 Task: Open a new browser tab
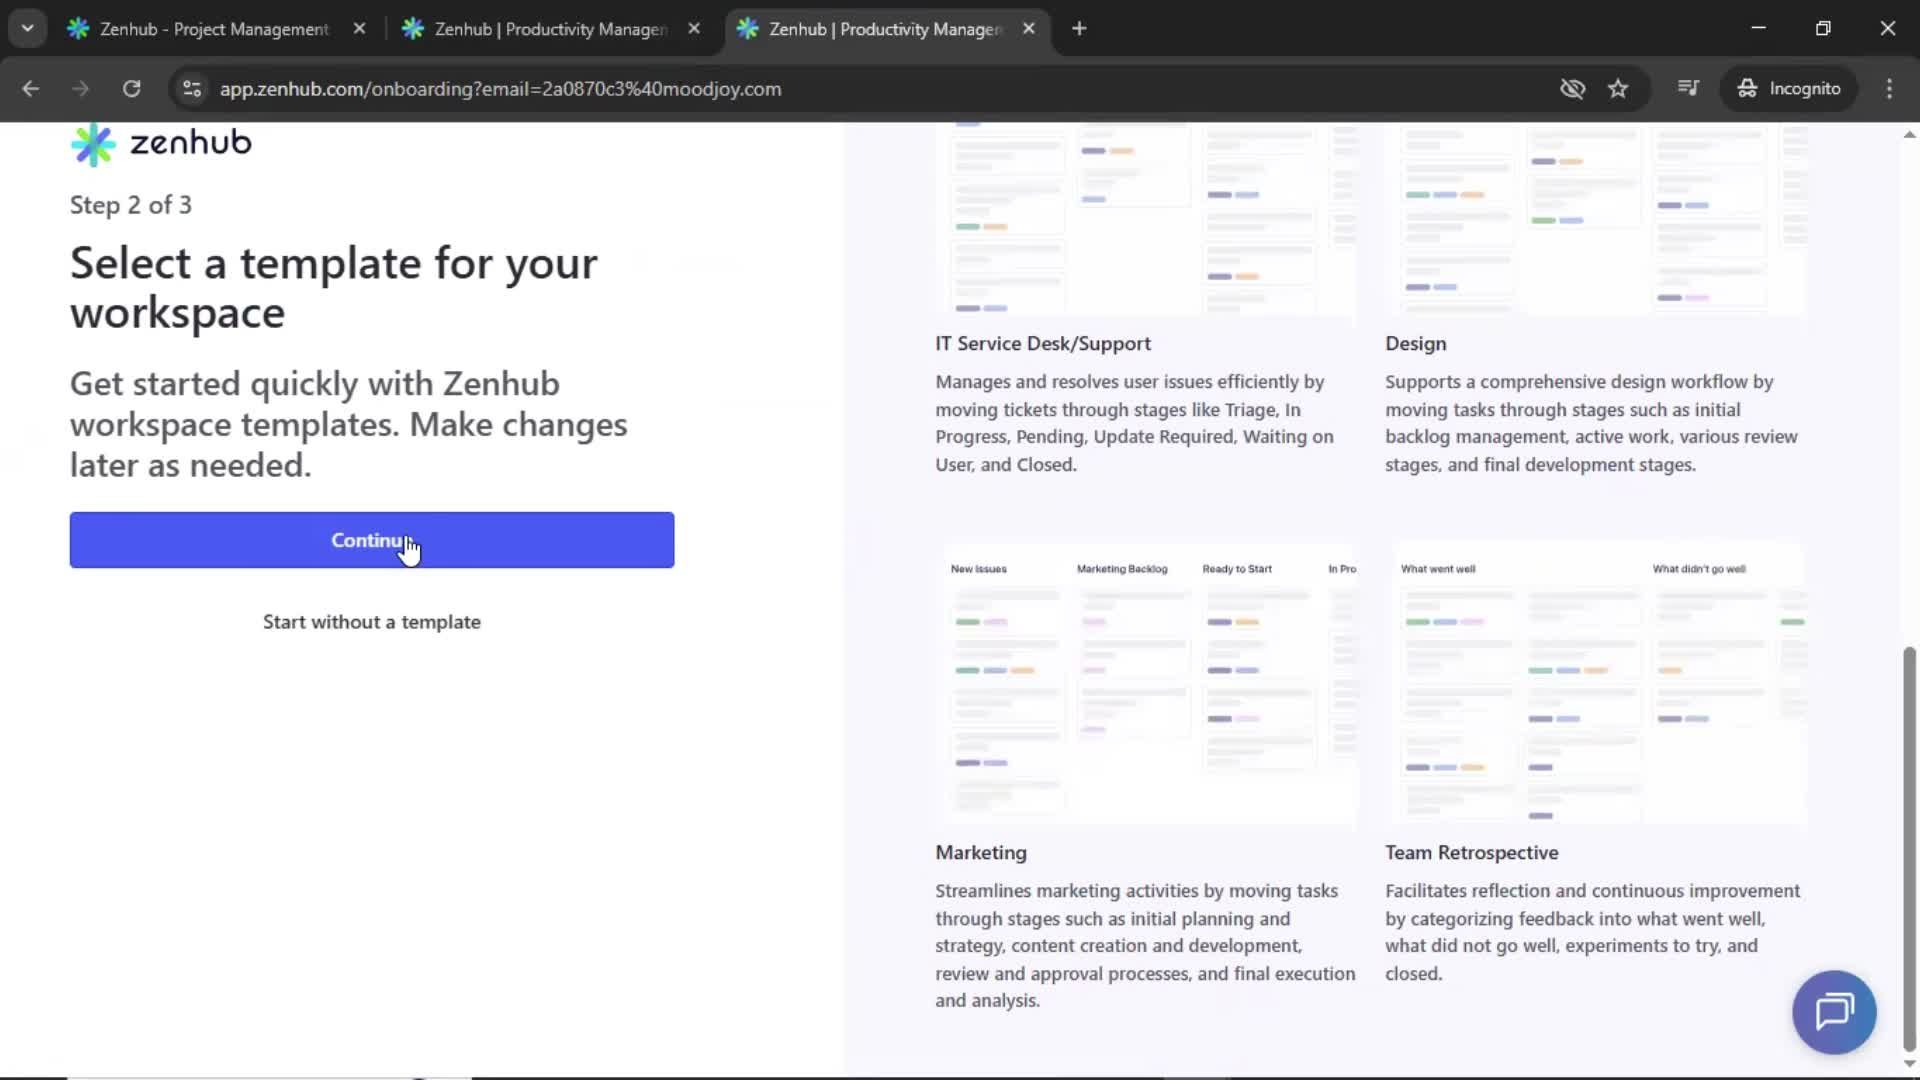point(1080,29)
